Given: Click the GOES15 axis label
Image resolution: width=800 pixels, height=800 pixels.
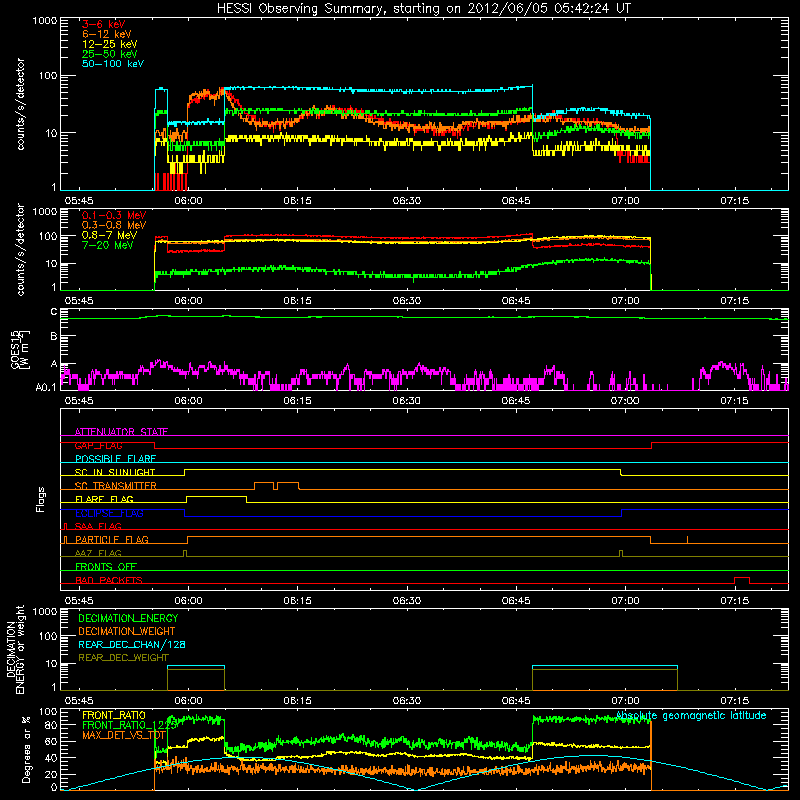Looking at the screenshot, I should [20, 350].
